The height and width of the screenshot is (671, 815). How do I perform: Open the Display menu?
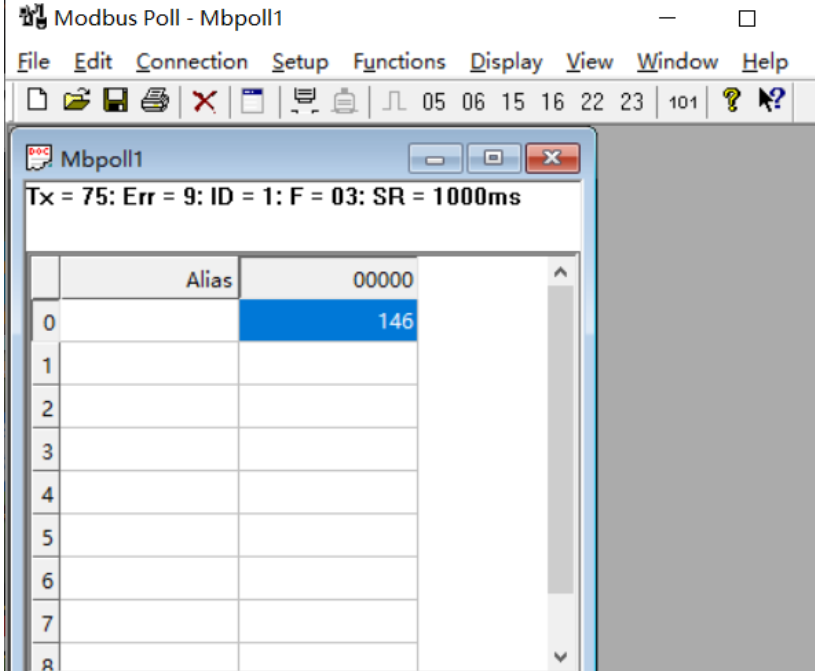506,62
